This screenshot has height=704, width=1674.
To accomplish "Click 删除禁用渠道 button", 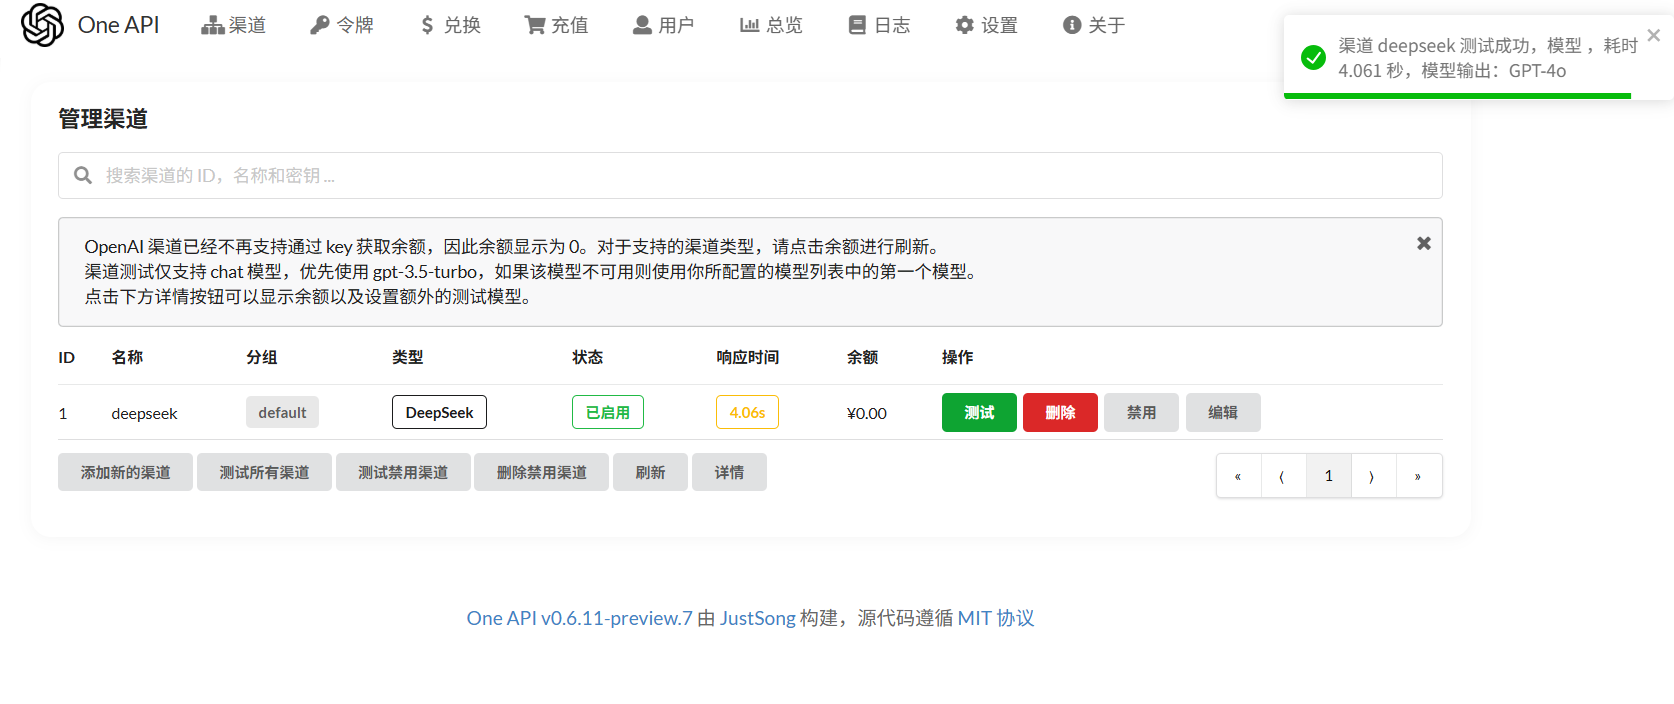I will [x=541, y=472].
